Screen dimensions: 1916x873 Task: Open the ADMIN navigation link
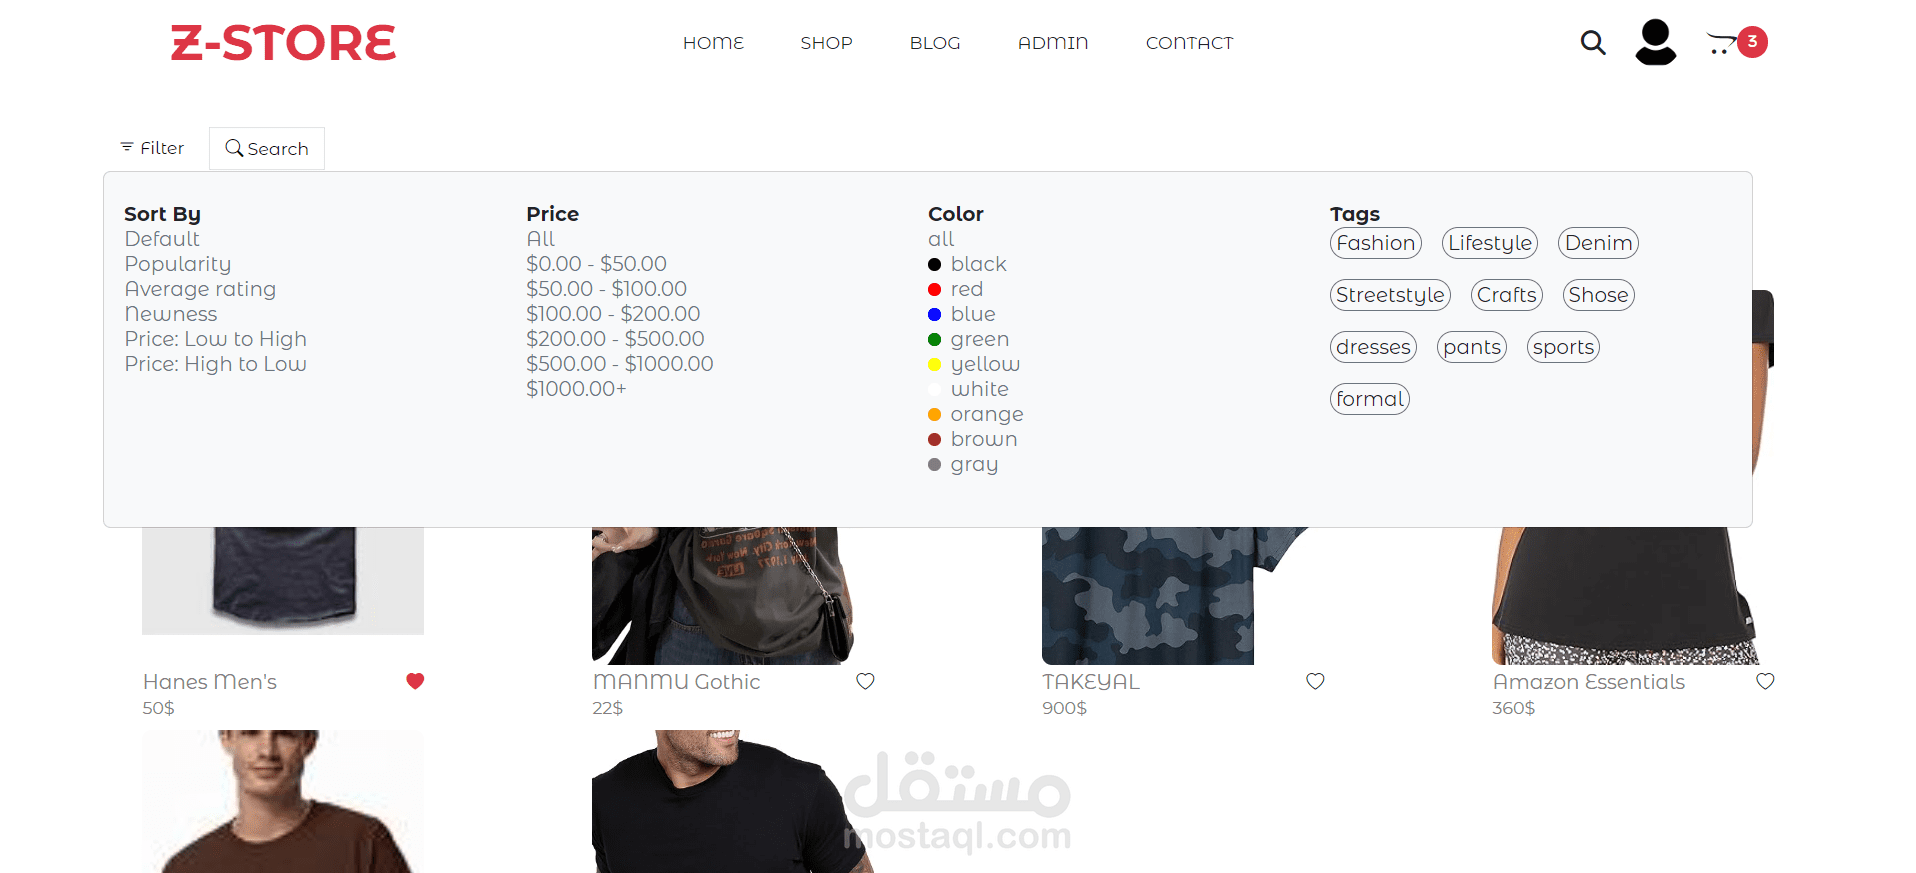tap(1053, 43)
